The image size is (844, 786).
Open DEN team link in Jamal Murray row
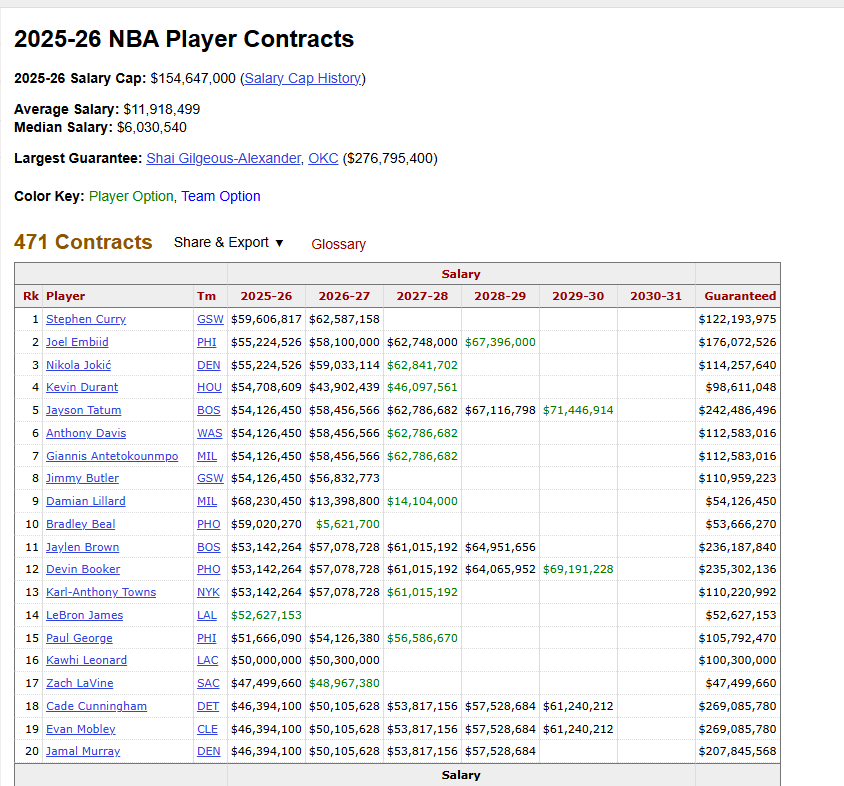tap(209, 751)
